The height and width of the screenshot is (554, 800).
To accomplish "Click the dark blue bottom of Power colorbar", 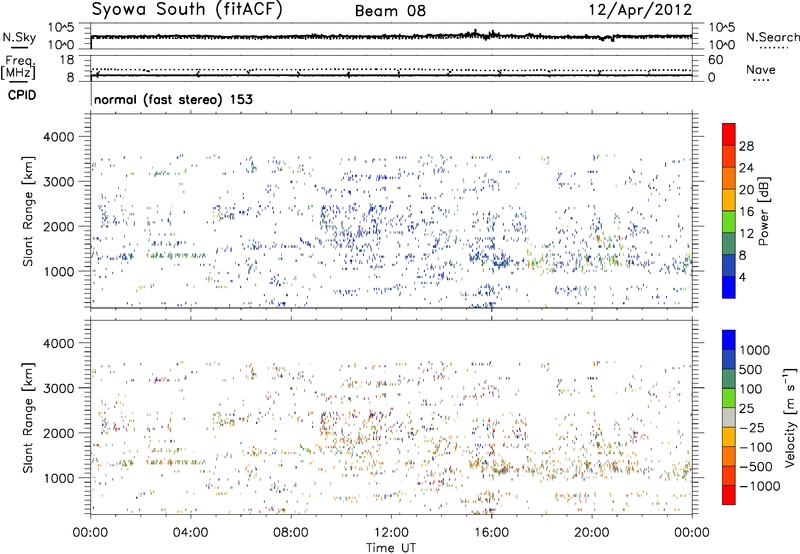I will (729, 287).
